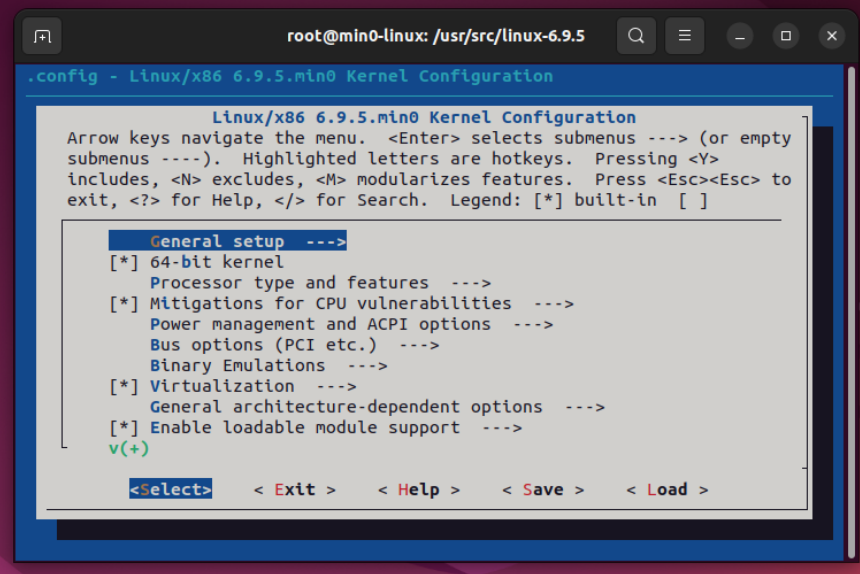
Task: Click the terminal vertical scrollbar
Action: click(x=851, y=312)
